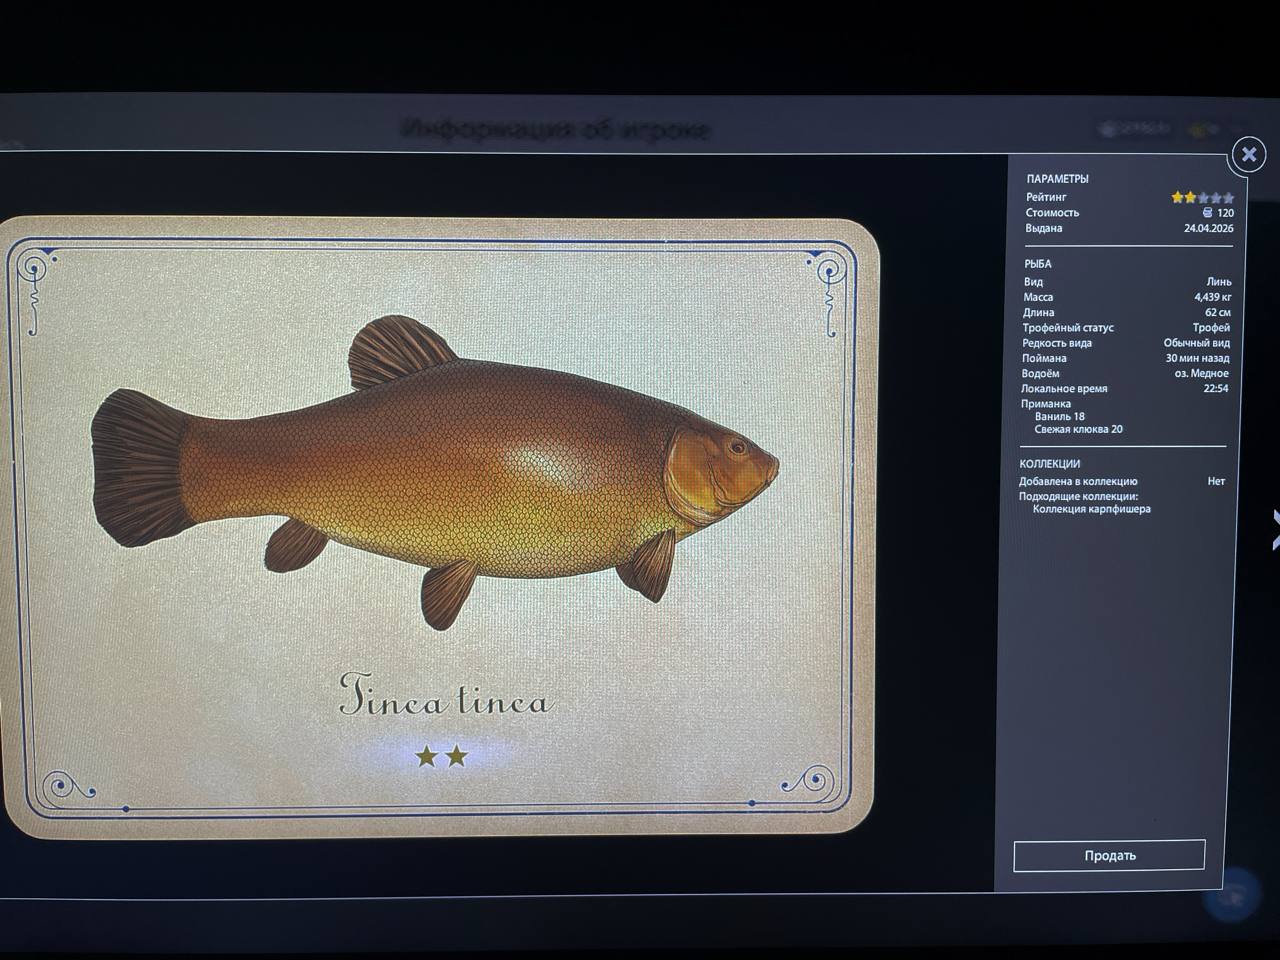Click the second star on the fish card
The width and height of the screenshot is (1280, 960).
tap(455, 757)
